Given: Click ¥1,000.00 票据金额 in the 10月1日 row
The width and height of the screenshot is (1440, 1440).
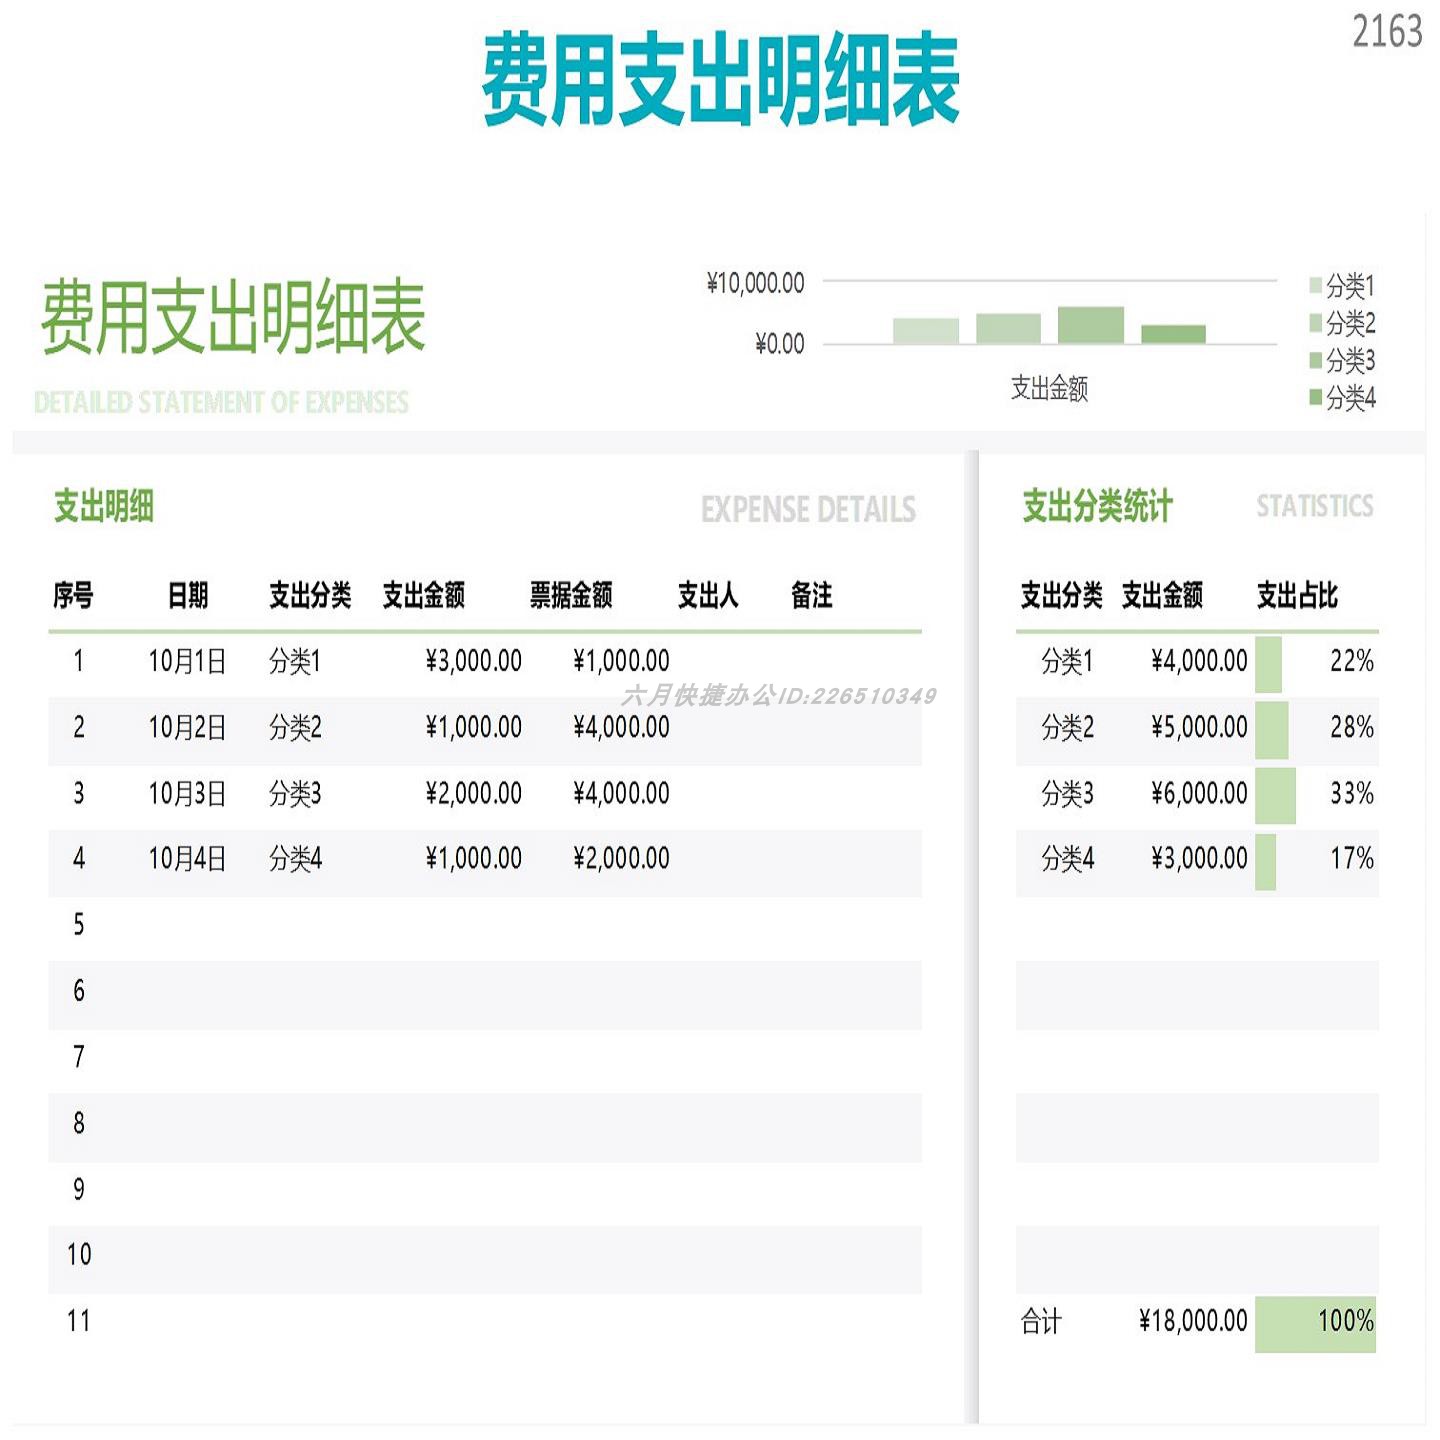Looking at the screenshot, I should coord(621,661).
